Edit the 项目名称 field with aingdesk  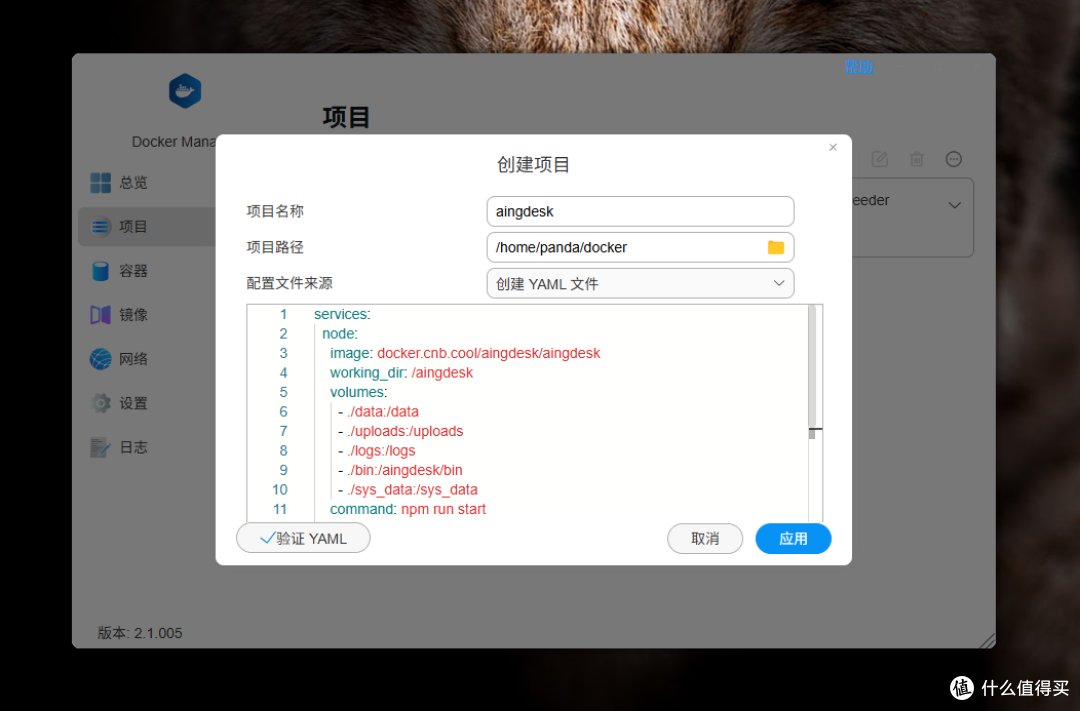tap(640, 212)
